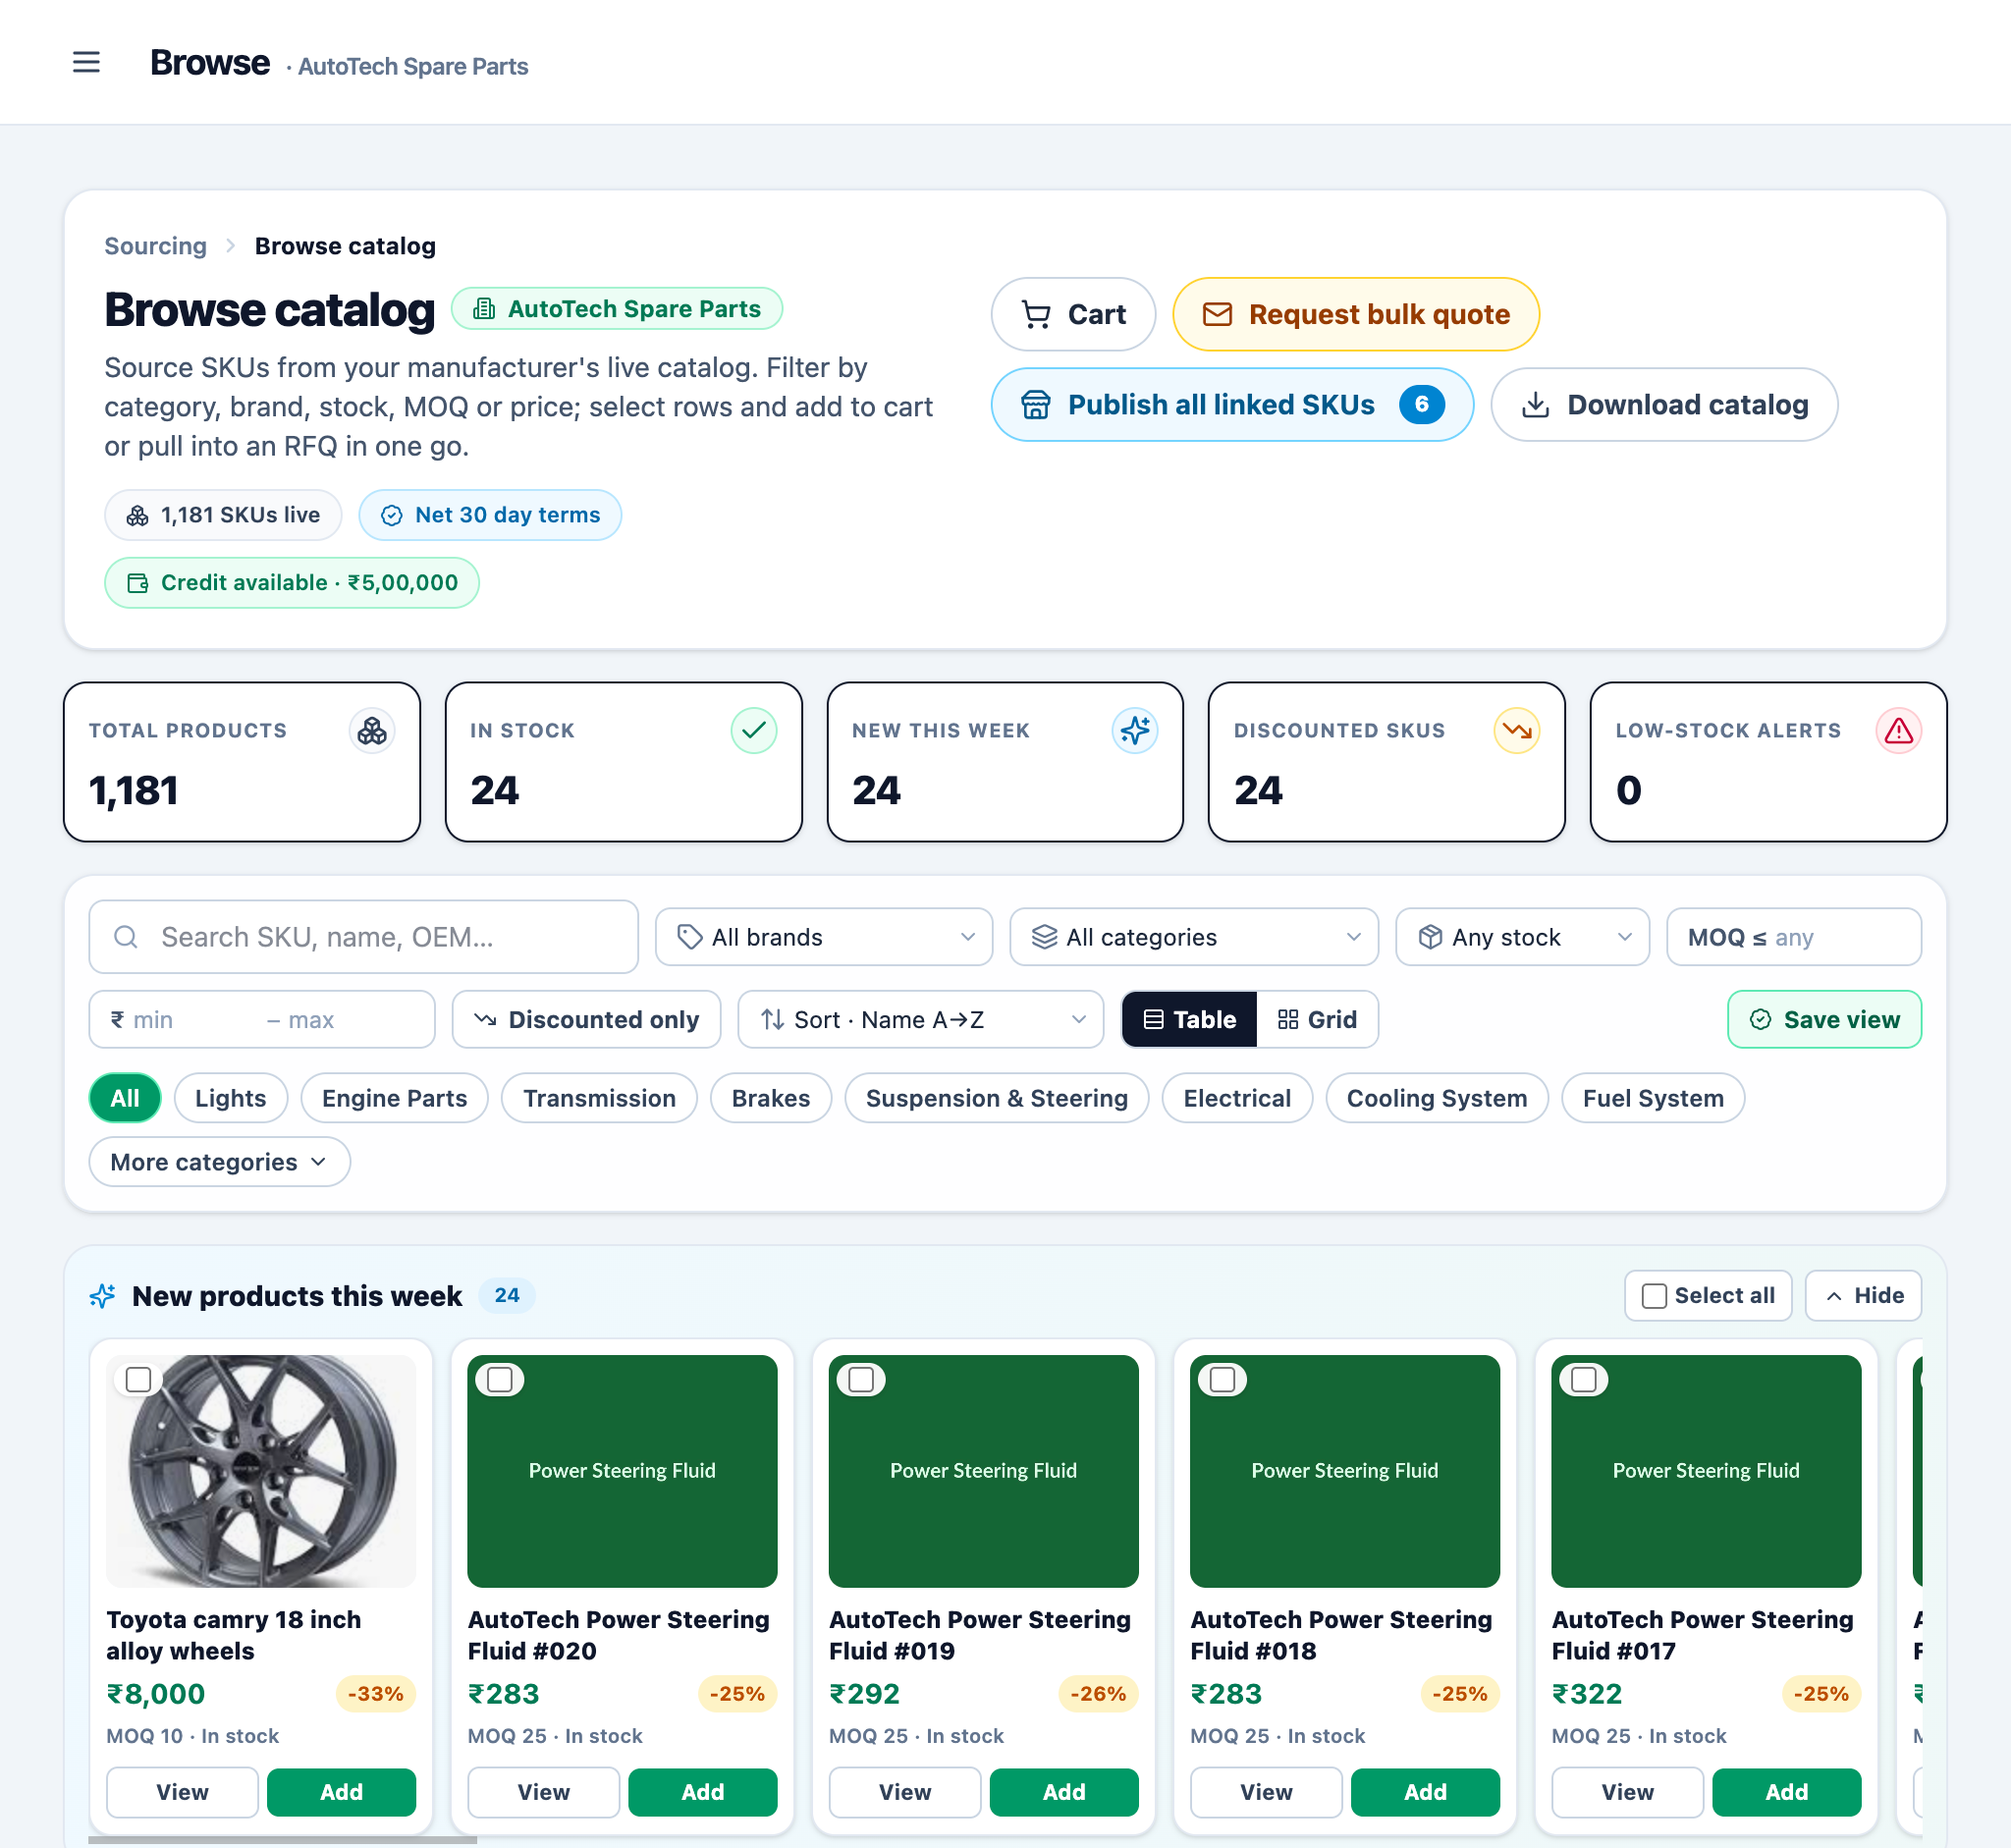View the Toyota camry alloy wheels product
The width and height of the screenshot is (2011, 1848).
click(x=182, y=1793)
